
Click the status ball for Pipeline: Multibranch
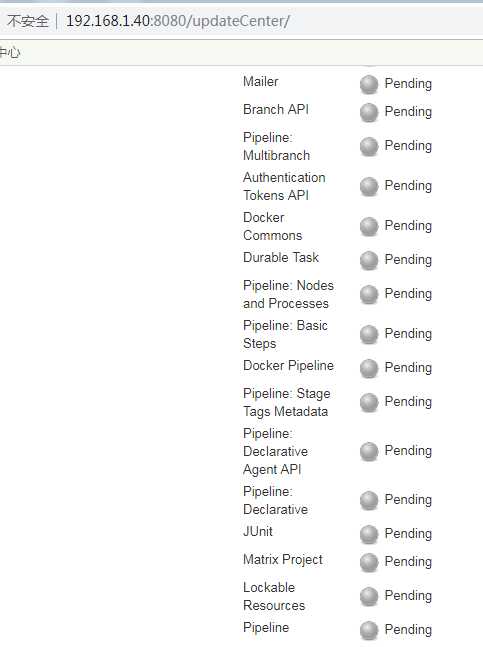point(369,146)
